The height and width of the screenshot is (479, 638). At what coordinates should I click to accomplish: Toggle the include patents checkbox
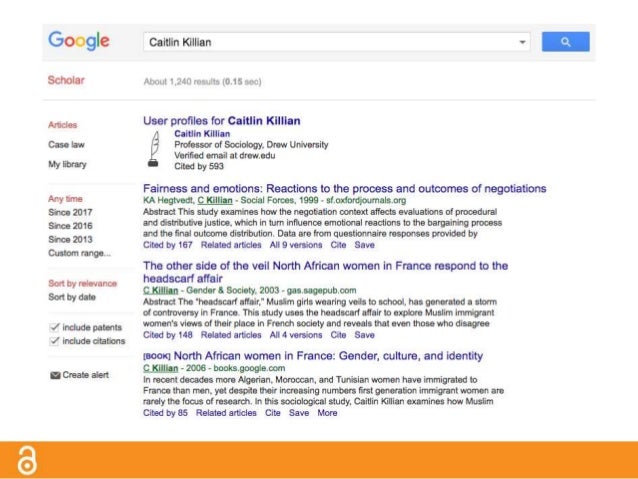(x=54, y=327)
